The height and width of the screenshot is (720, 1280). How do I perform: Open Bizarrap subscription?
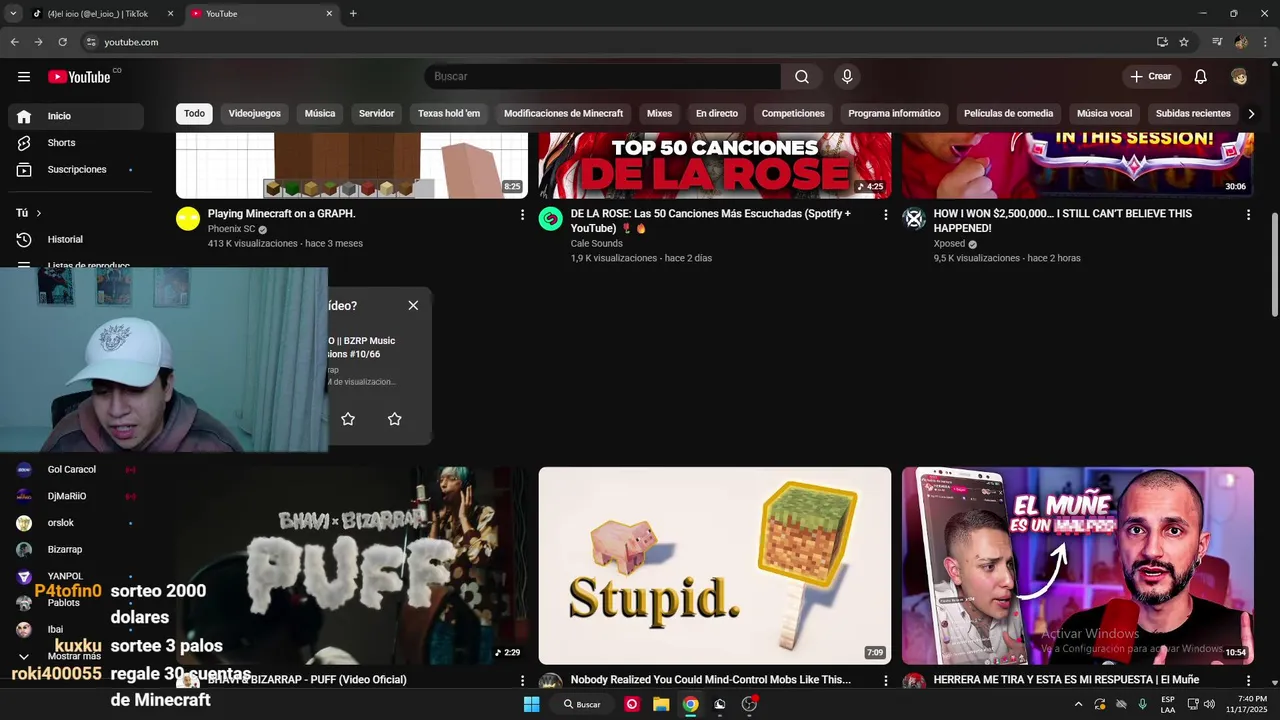tap(76, 550)
